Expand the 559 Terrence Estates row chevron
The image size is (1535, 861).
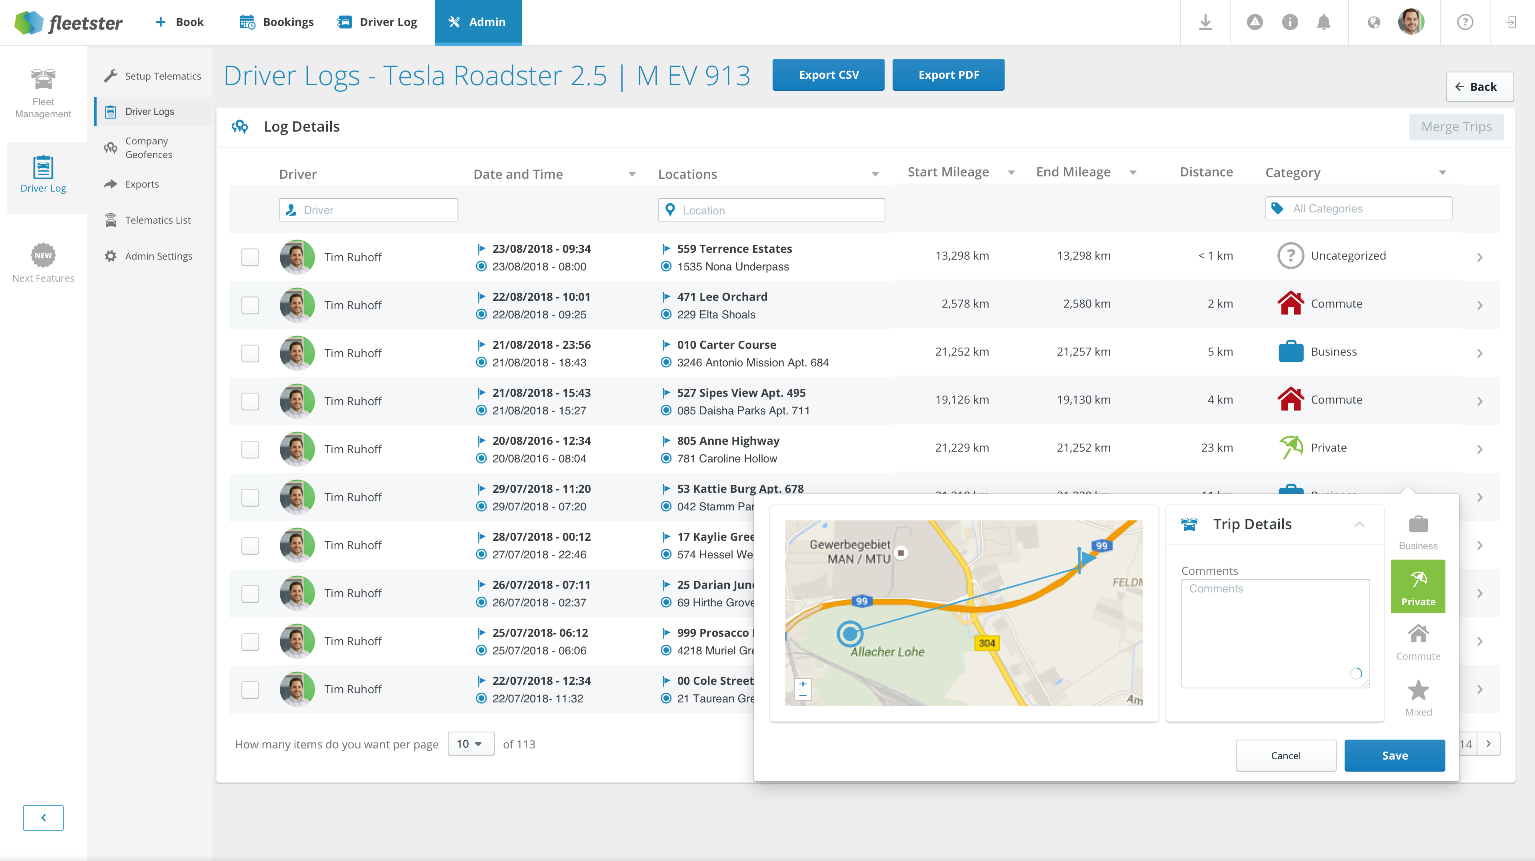click(x=1480, y=257)
